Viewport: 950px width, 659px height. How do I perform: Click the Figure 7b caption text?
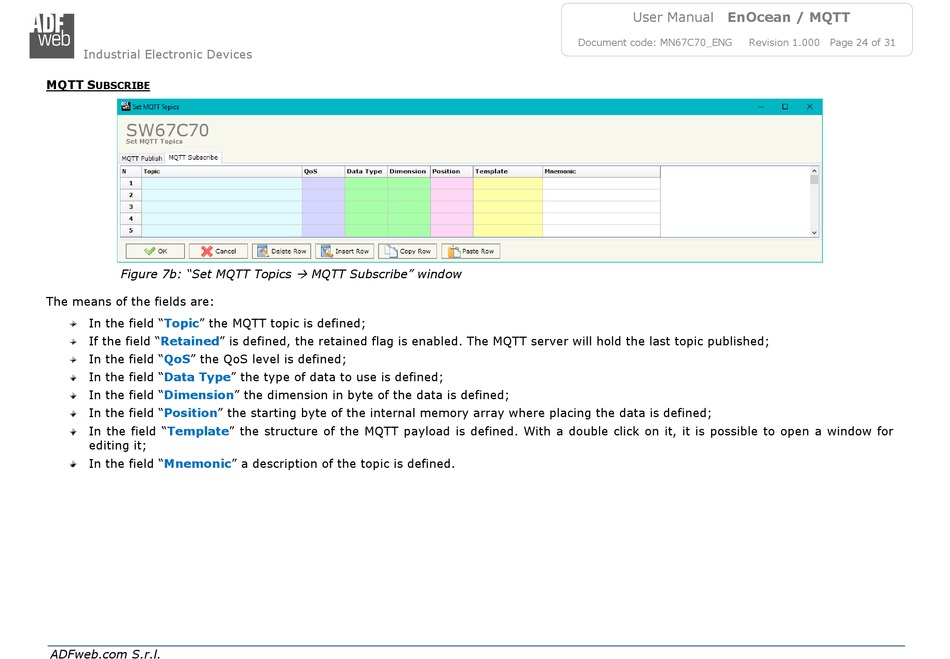pyautogui.click(x=291, y=274)
